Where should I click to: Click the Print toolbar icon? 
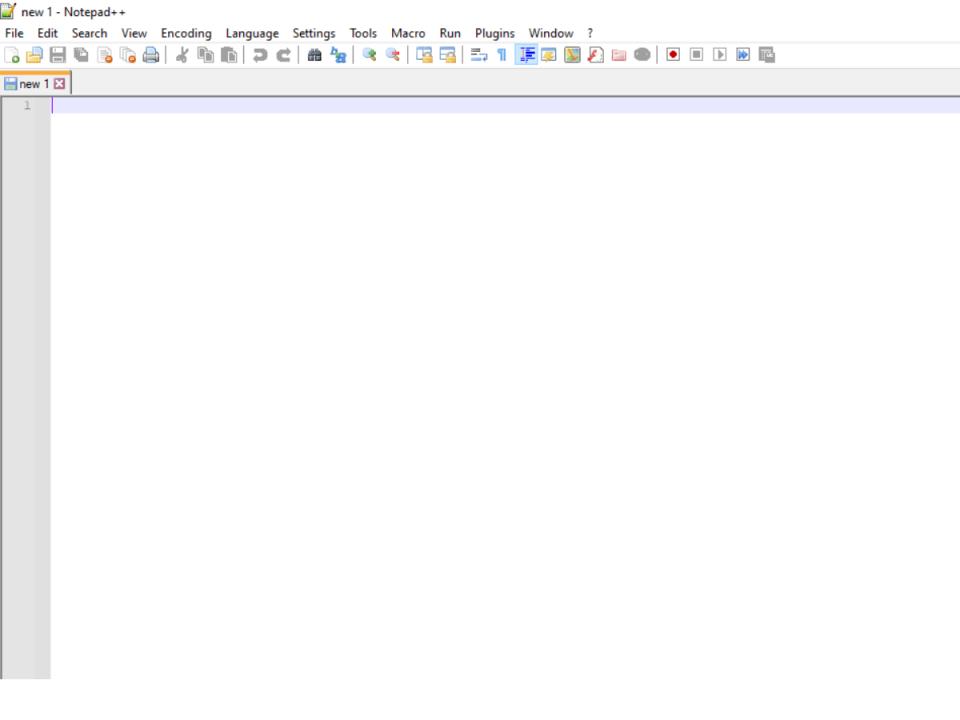[x=151, y=55]
